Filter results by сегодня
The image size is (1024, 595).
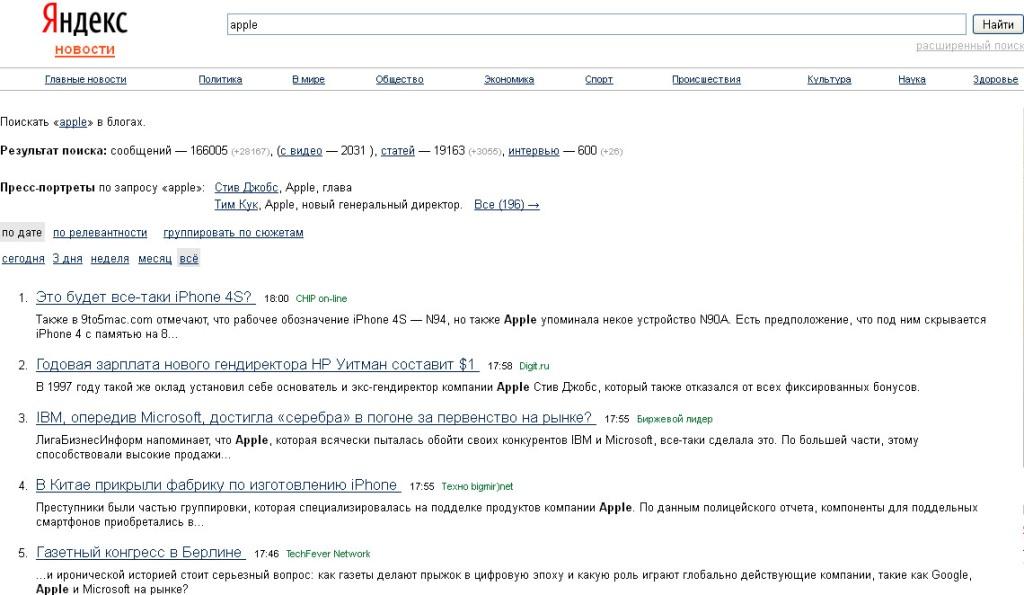pos(23,259)
